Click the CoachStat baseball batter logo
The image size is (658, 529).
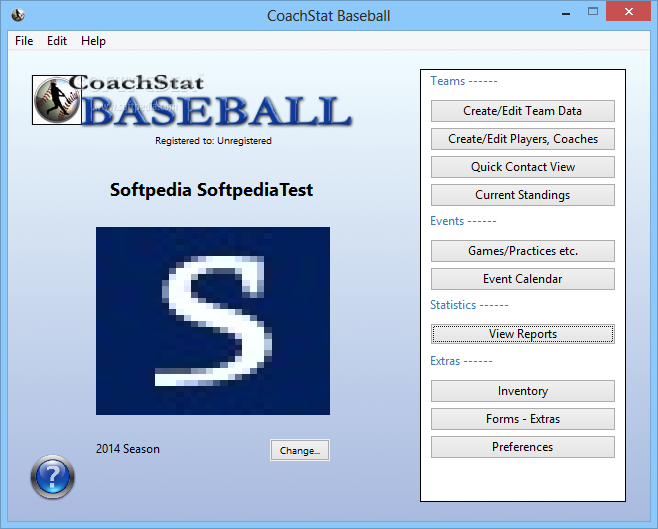(x=57, y=100)
